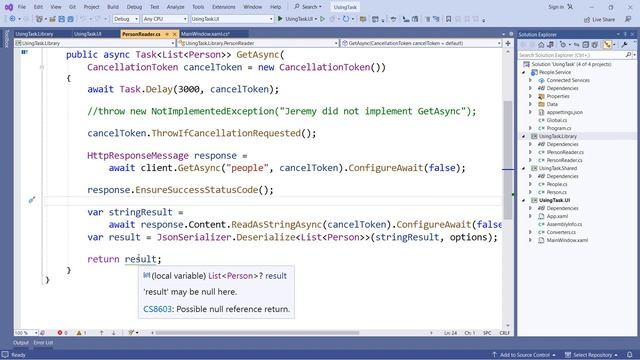
Task: Click the Search Solution Explorer input field
Action: coord(571,55)
